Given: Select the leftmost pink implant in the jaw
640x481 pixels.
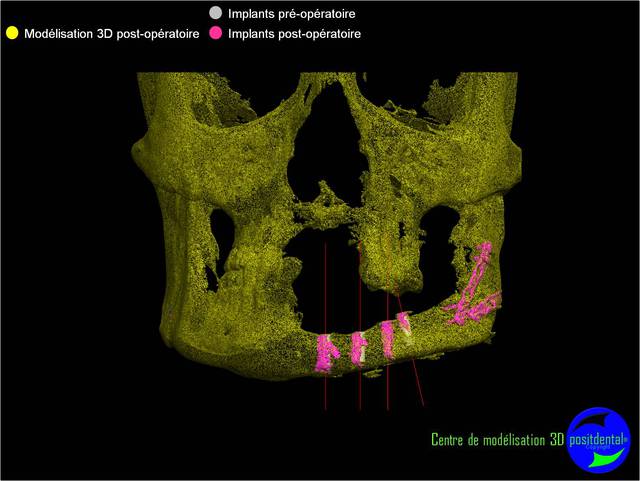Looking at the screenshot, I should pos(326,353).
